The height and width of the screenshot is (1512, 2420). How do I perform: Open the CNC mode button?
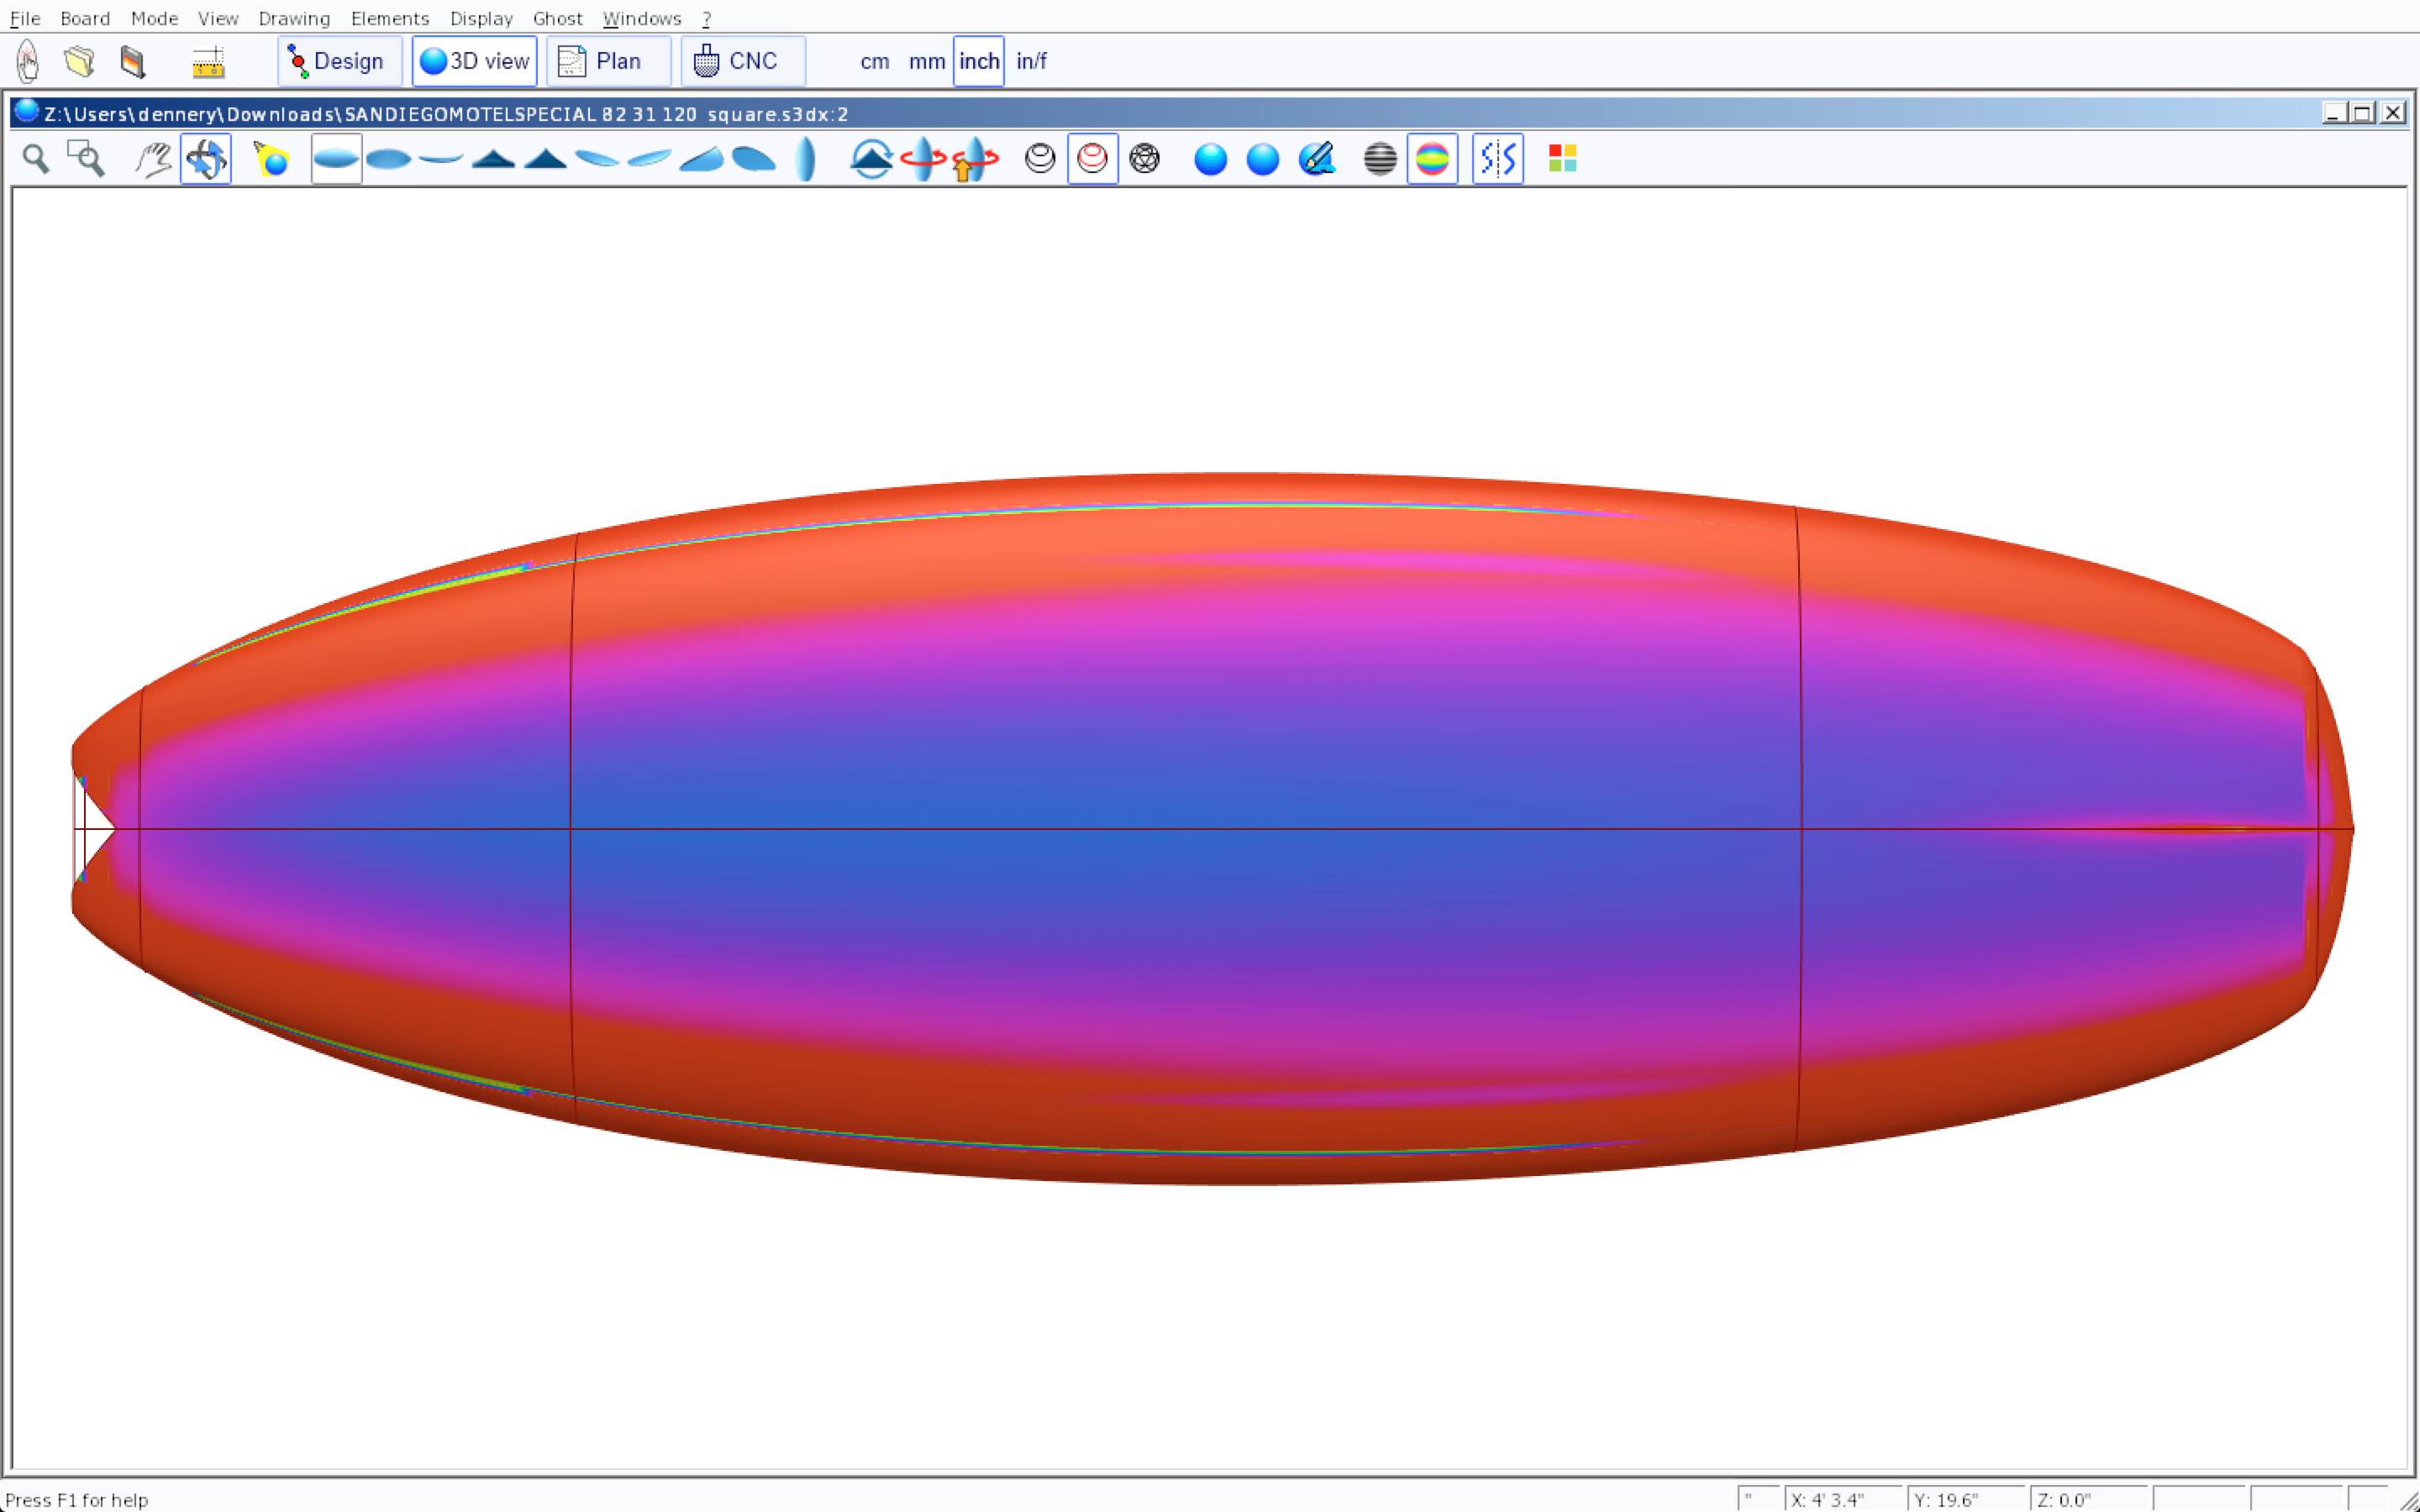click(742, 62)
